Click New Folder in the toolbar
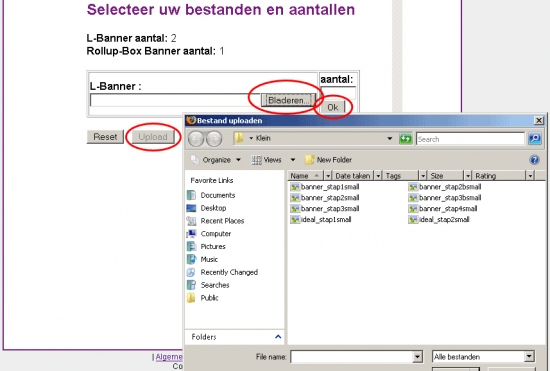The height and width of the screenshot is (371, 550). [328, 160]
